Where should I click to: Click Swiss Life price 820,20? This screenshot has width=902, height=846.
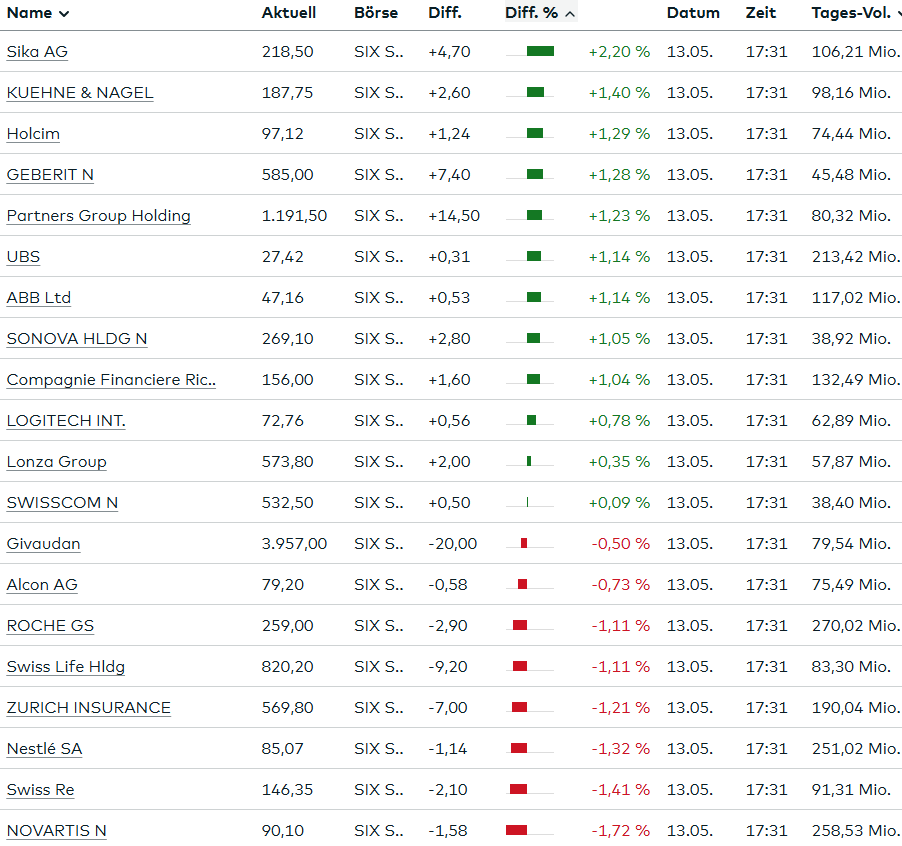coord(288,667)
